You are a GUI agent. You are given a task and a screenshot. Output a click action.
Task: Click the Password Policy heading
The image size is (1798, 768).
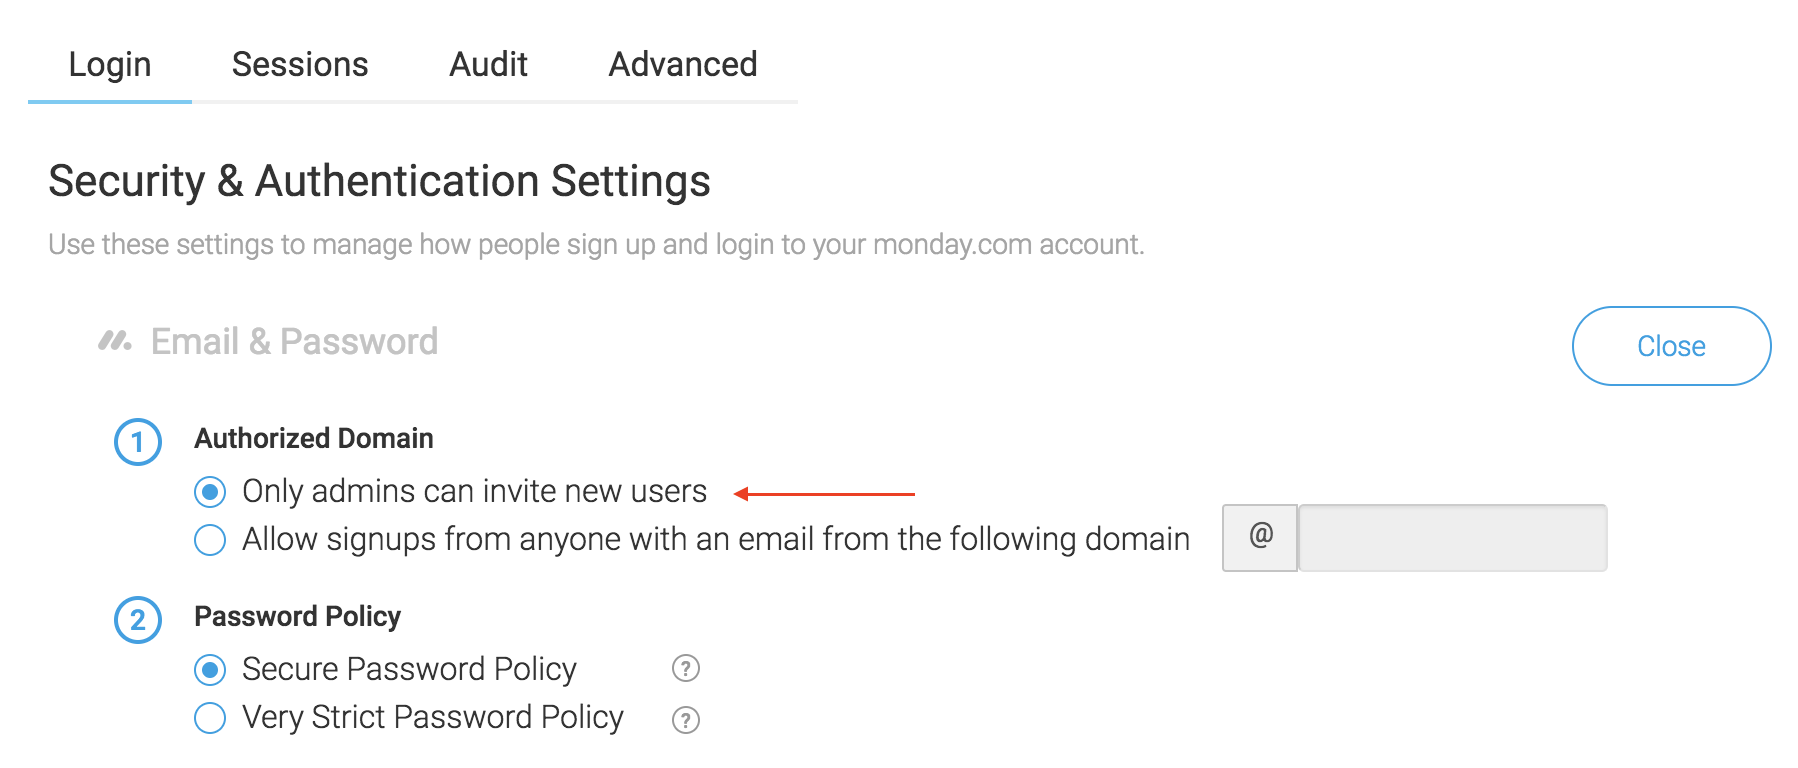pyautogui.click(x=297, y=616)
